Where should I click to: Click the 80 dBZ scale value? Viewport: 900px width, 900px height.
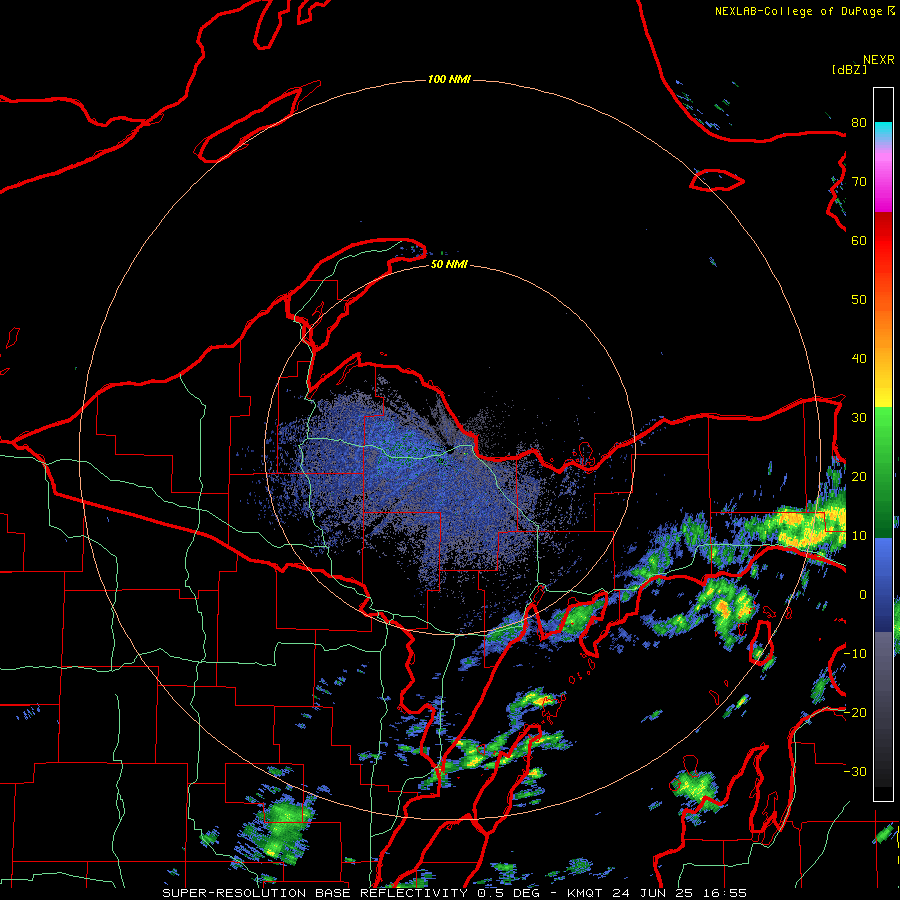pyautogui.click(x=859, y=123)
